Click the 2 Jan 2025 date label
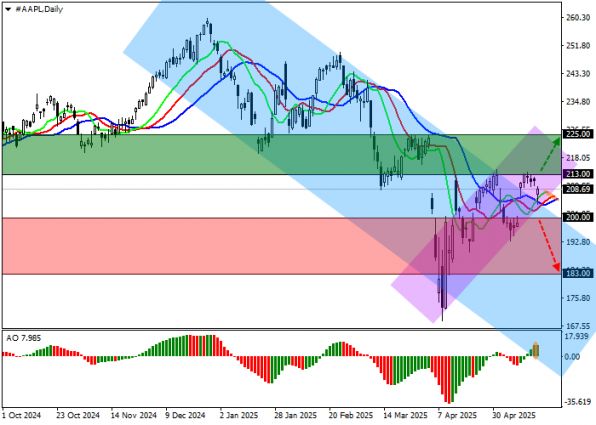Viewport: 596px width, 425px height. pos(239,415)
